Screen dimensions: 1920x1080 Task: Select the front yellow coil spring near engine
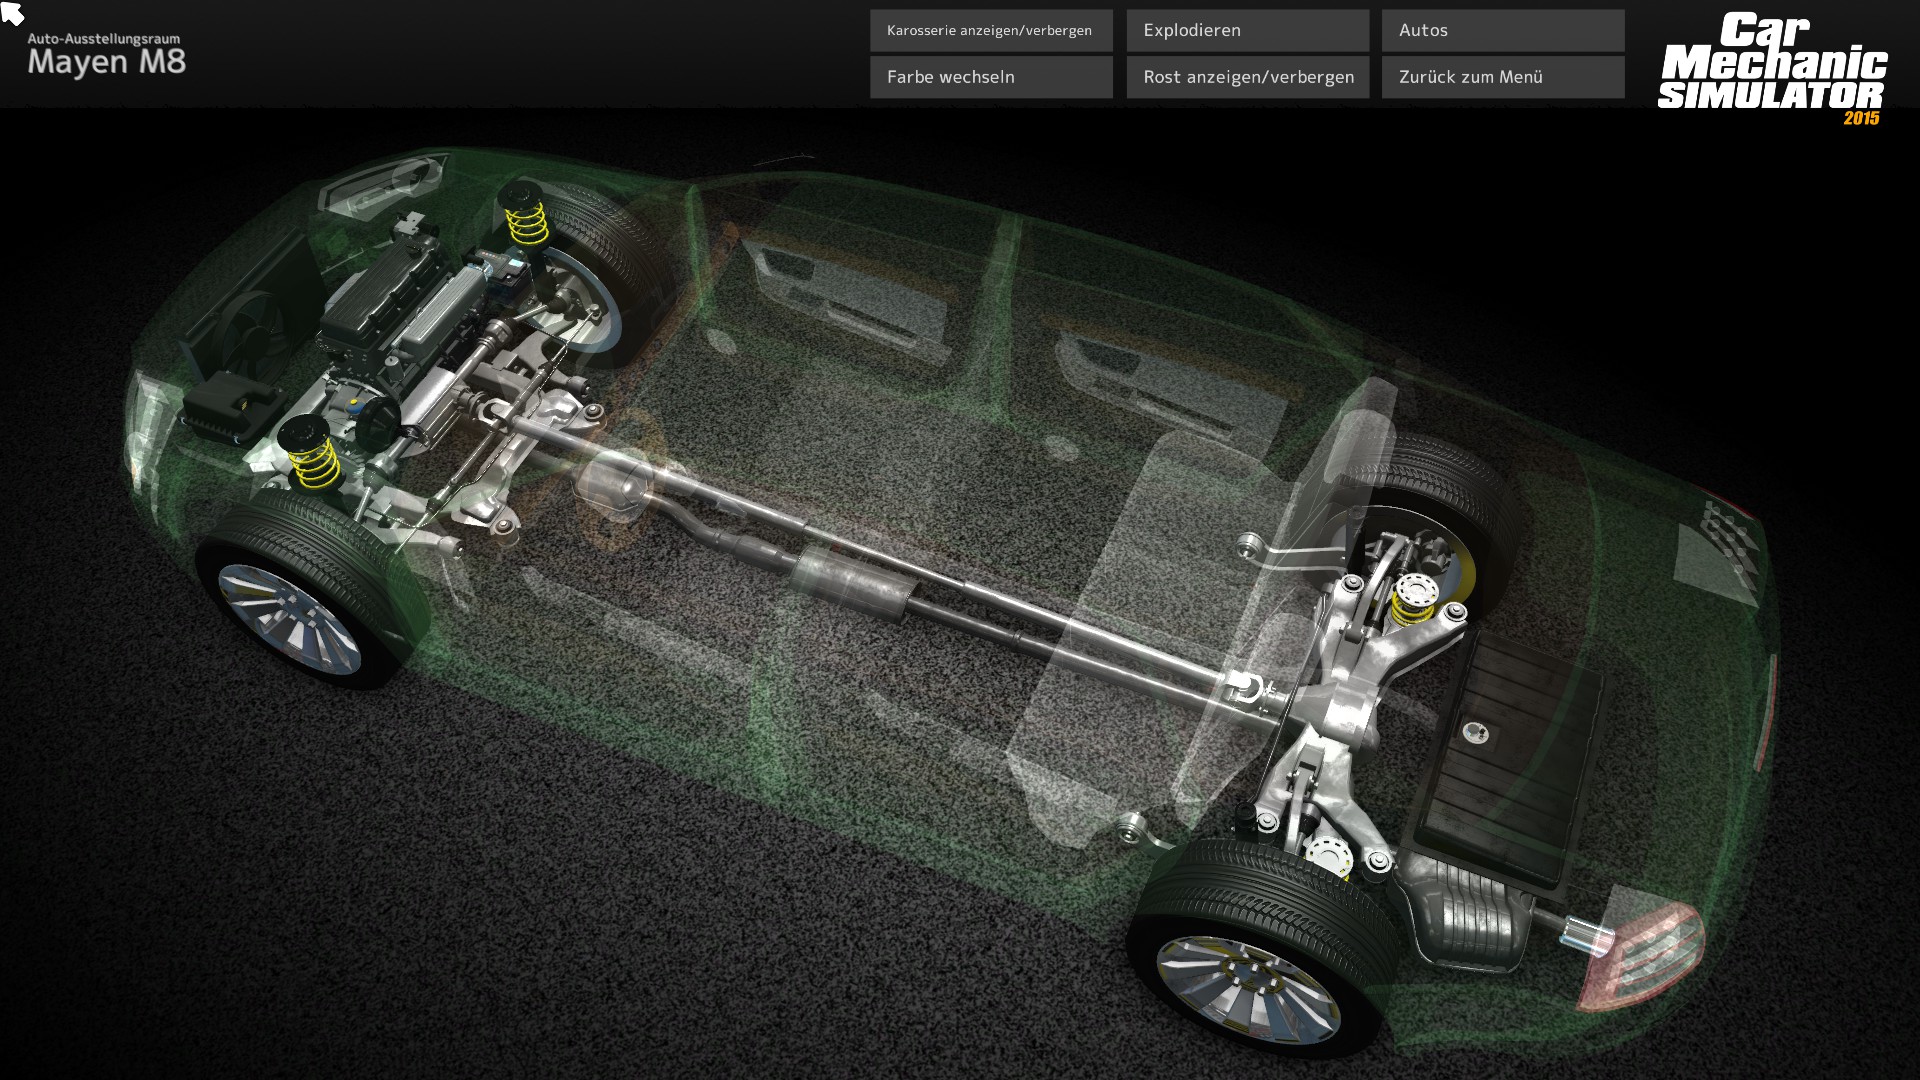313,461
